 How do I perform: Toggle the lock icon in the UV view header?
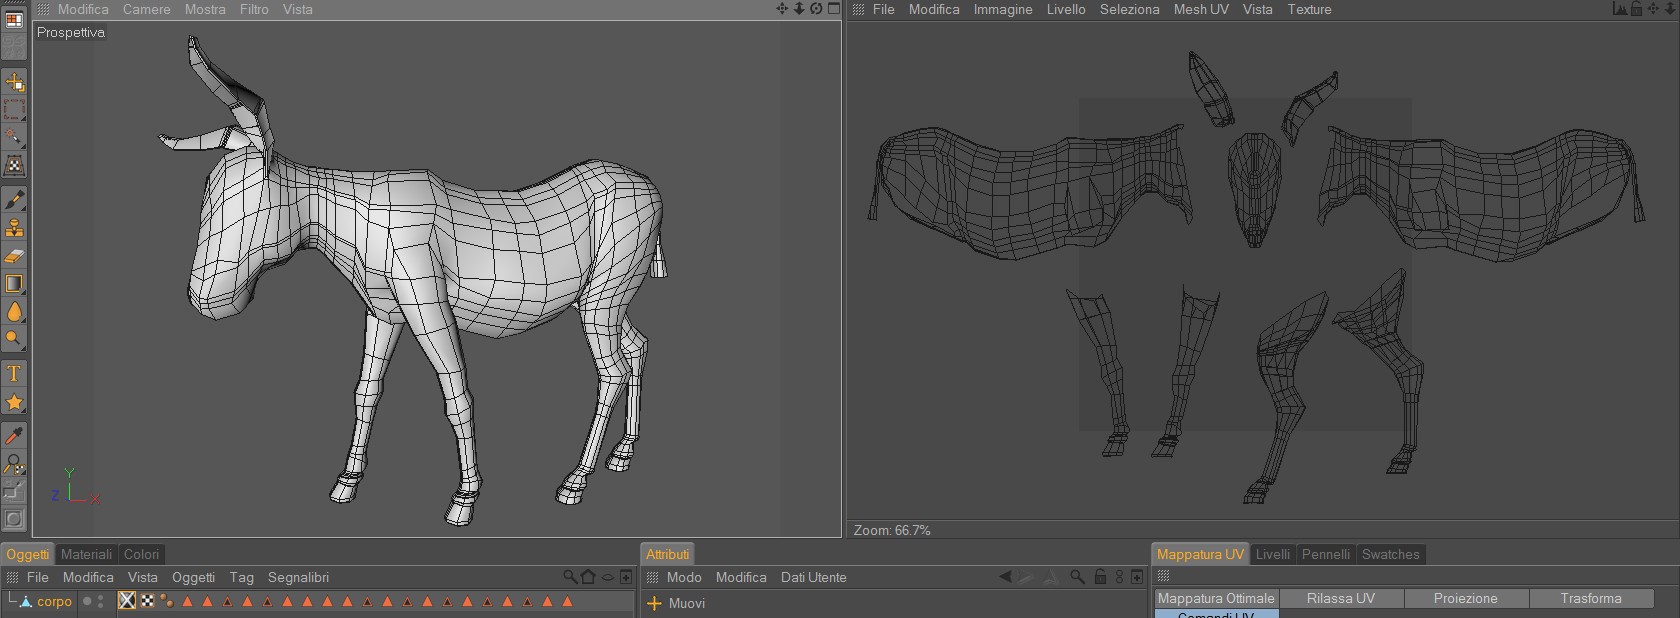(x=1636, y=9)
